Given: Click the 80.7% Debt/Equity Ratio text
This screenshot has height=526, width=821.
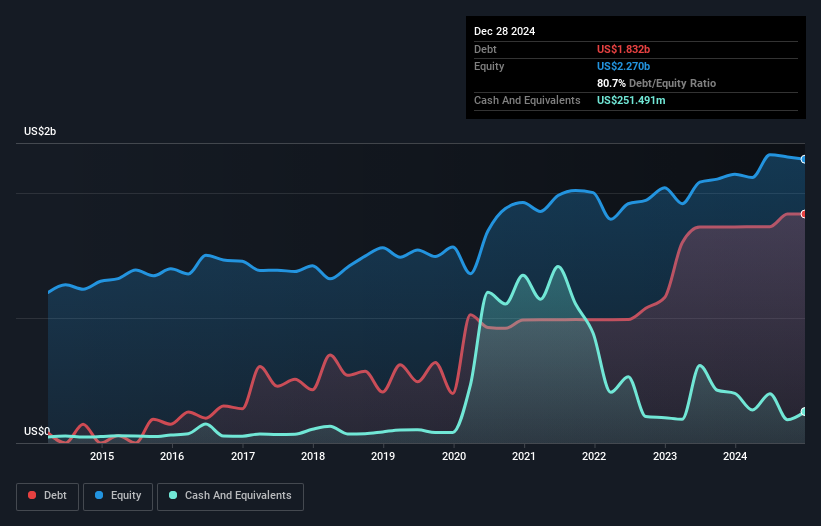Looking at the screenshot, I should 656,83.
